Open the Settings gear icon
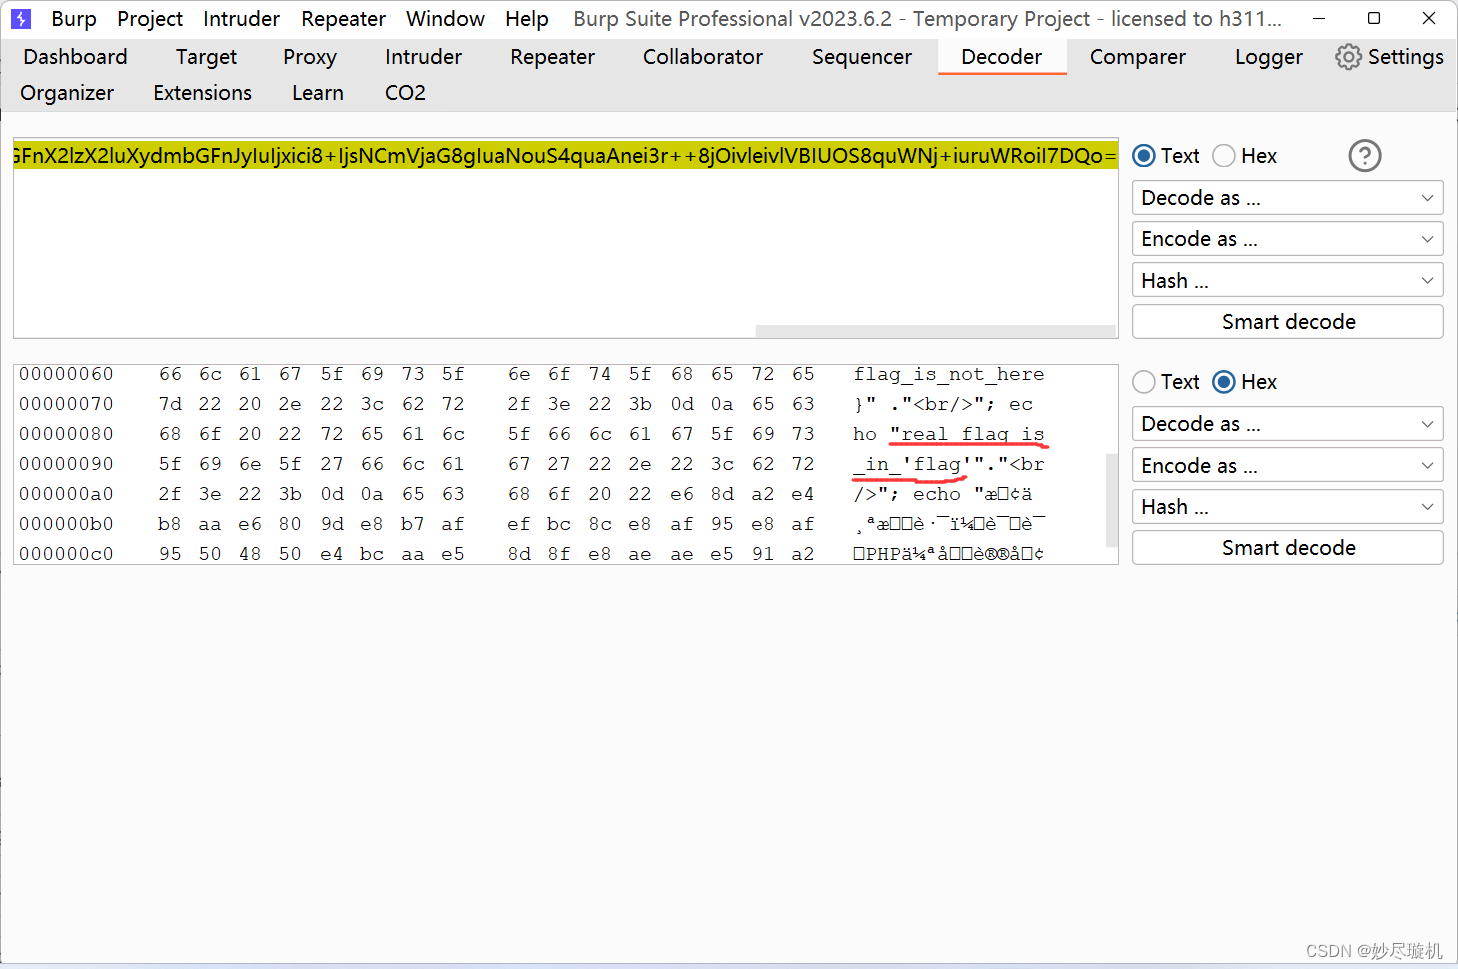The image size is (1458, 969). tap(1348, 57)
